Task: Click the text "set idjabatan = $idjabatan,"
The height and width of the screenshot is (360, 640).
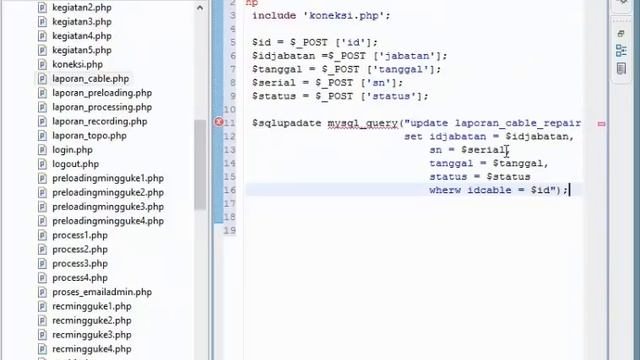Action: tap(489, 137)
